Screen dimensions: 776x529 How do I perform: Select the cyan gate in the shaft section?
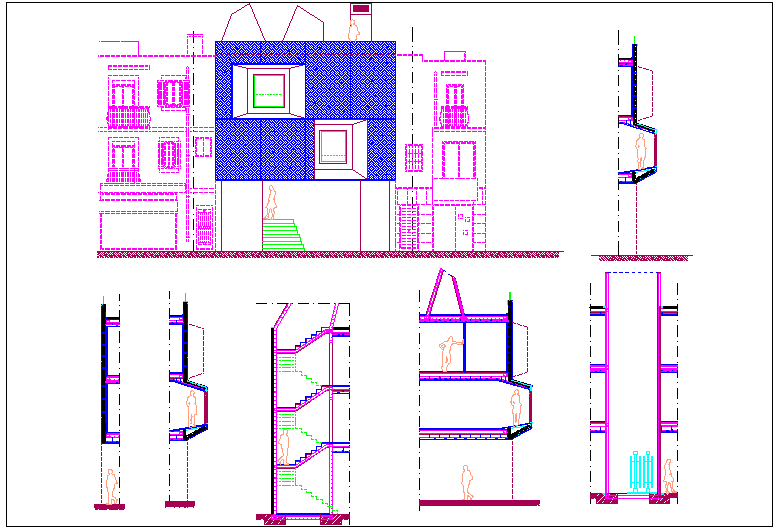point(642,472)
